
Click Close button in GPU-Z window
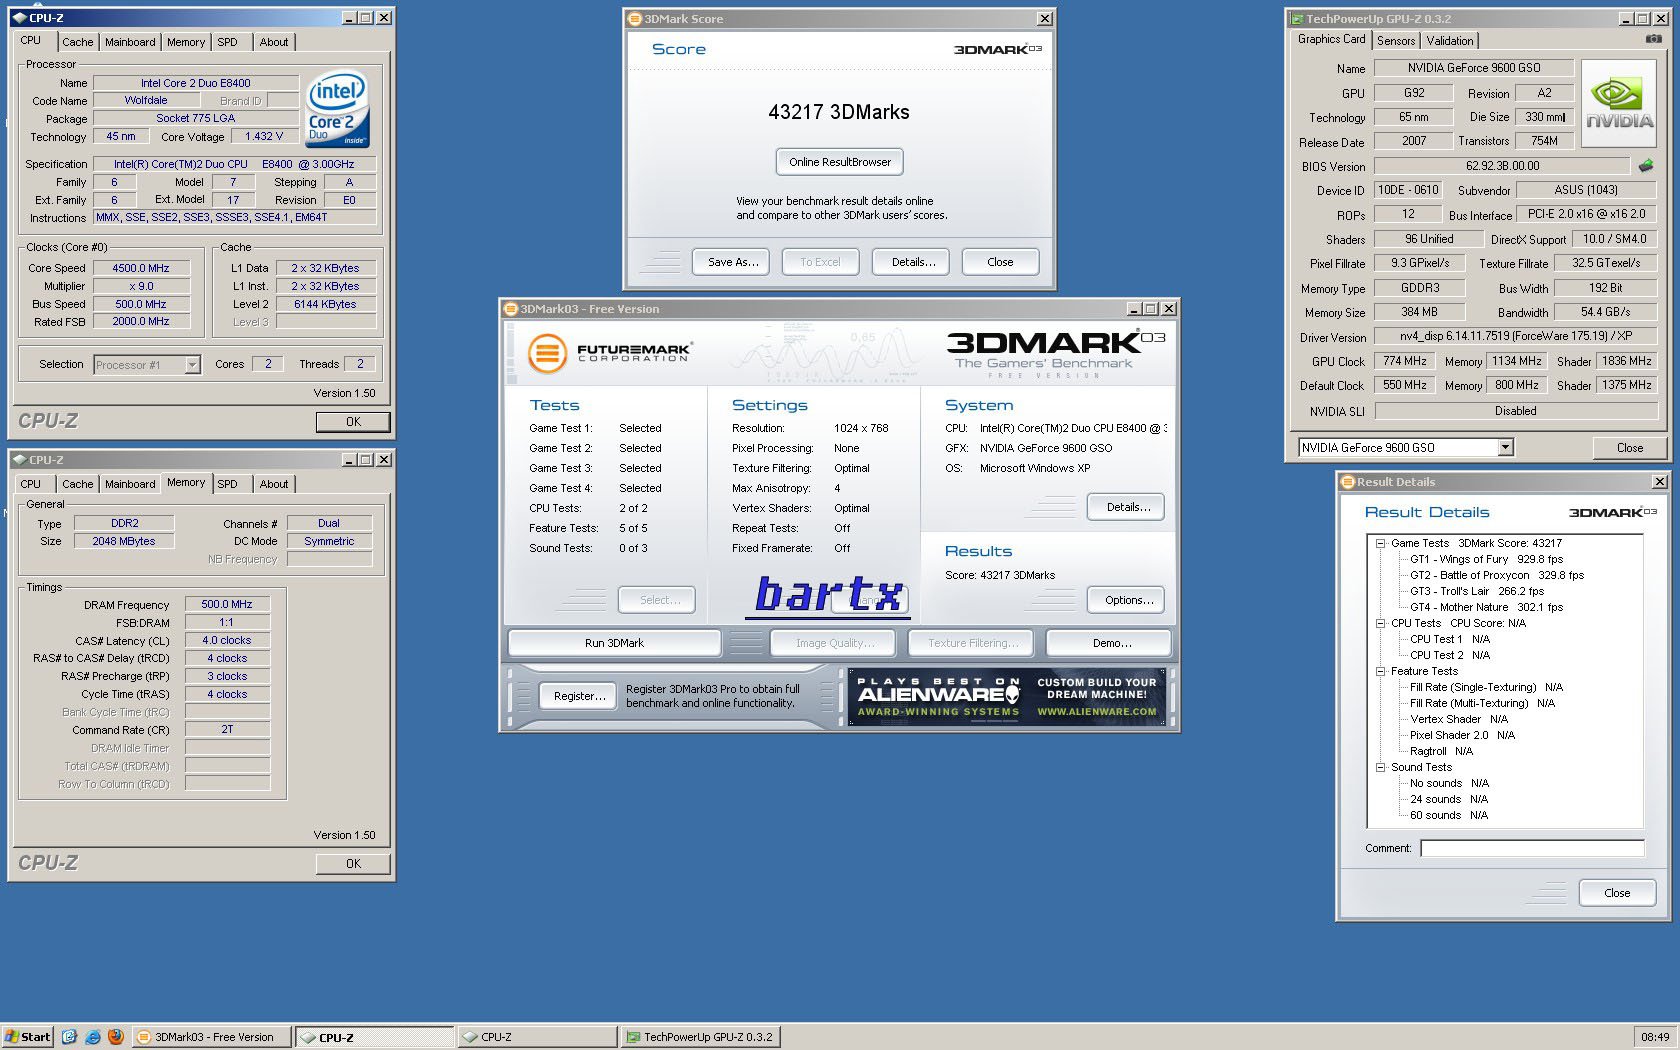point(1630,448)
